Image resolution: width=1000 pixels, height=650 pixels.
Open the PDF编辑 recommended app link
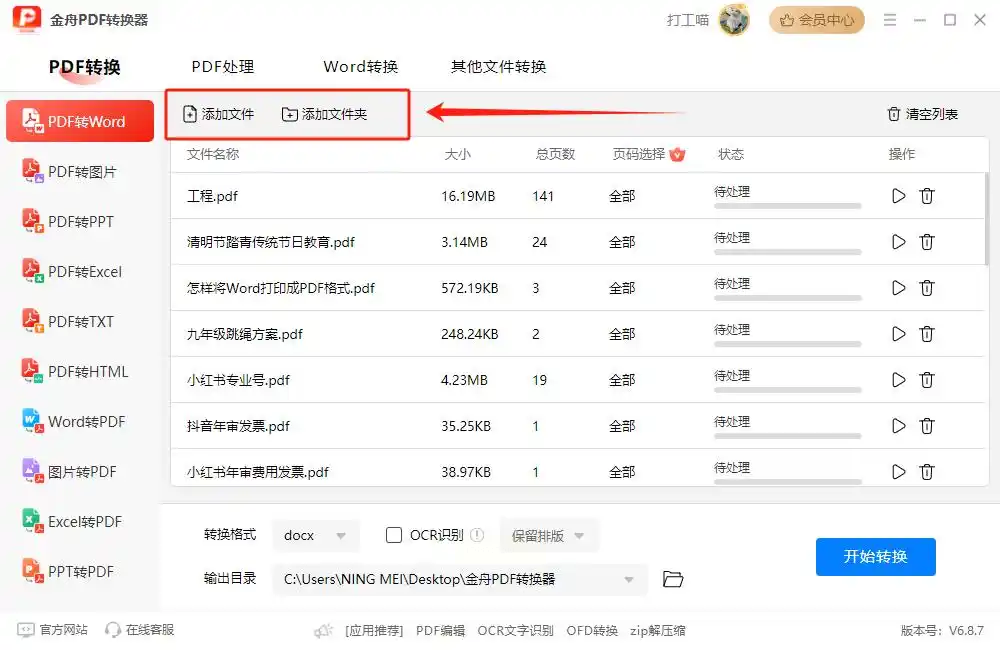(x=440, y=631)
